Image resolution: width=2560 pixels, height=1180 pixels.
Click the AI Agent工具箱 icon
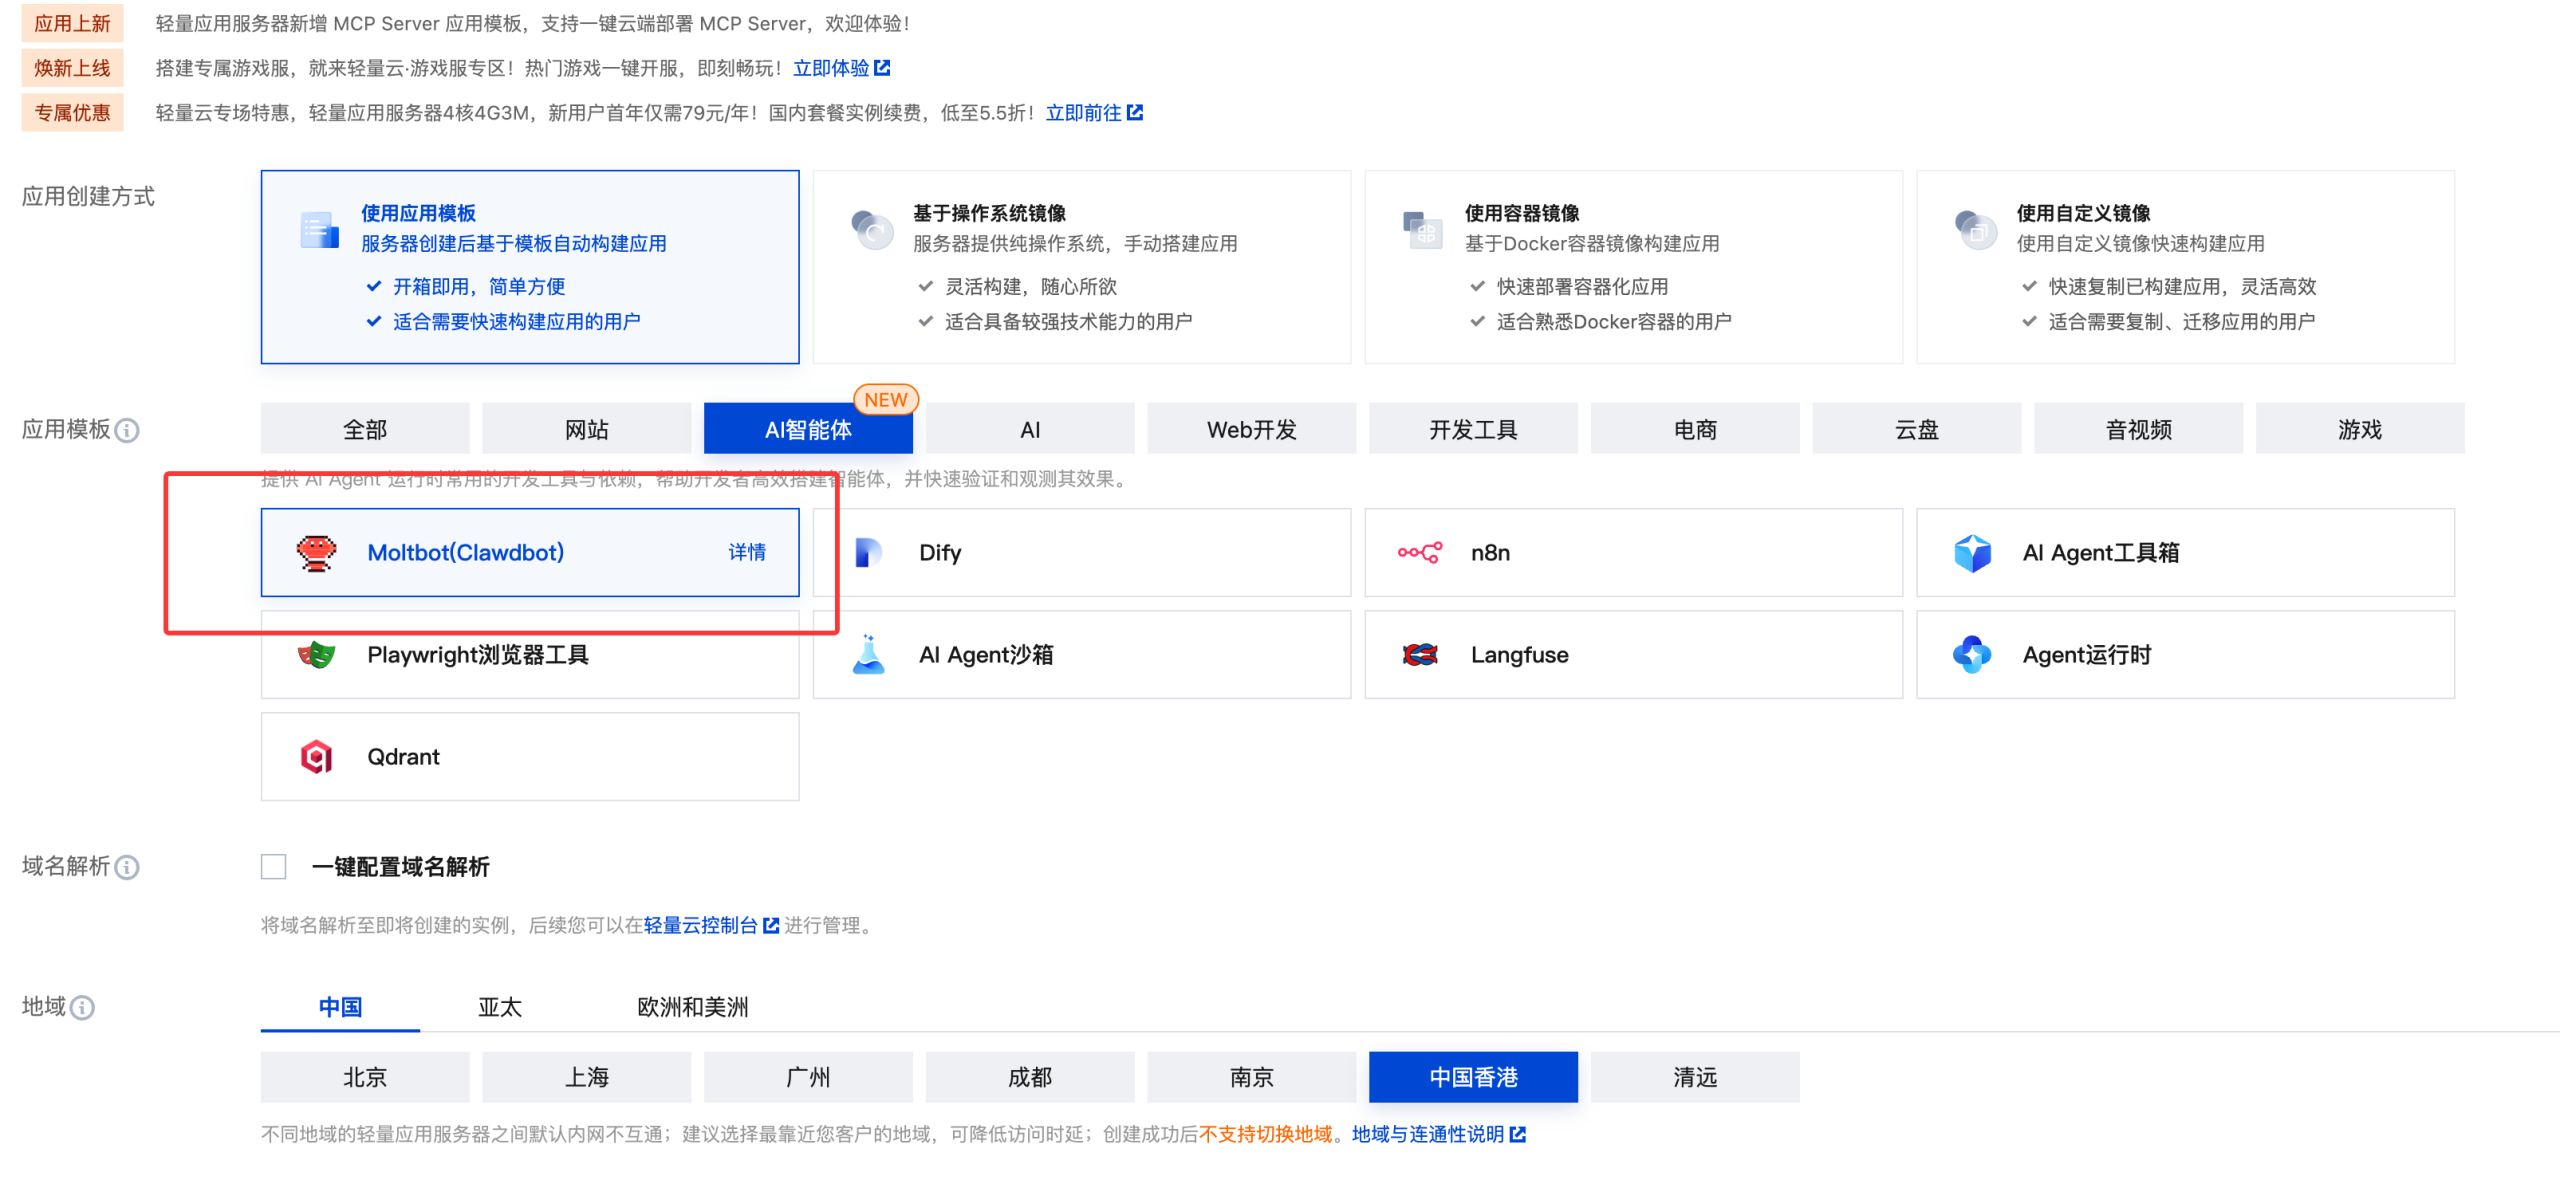tap(1972, 552)
